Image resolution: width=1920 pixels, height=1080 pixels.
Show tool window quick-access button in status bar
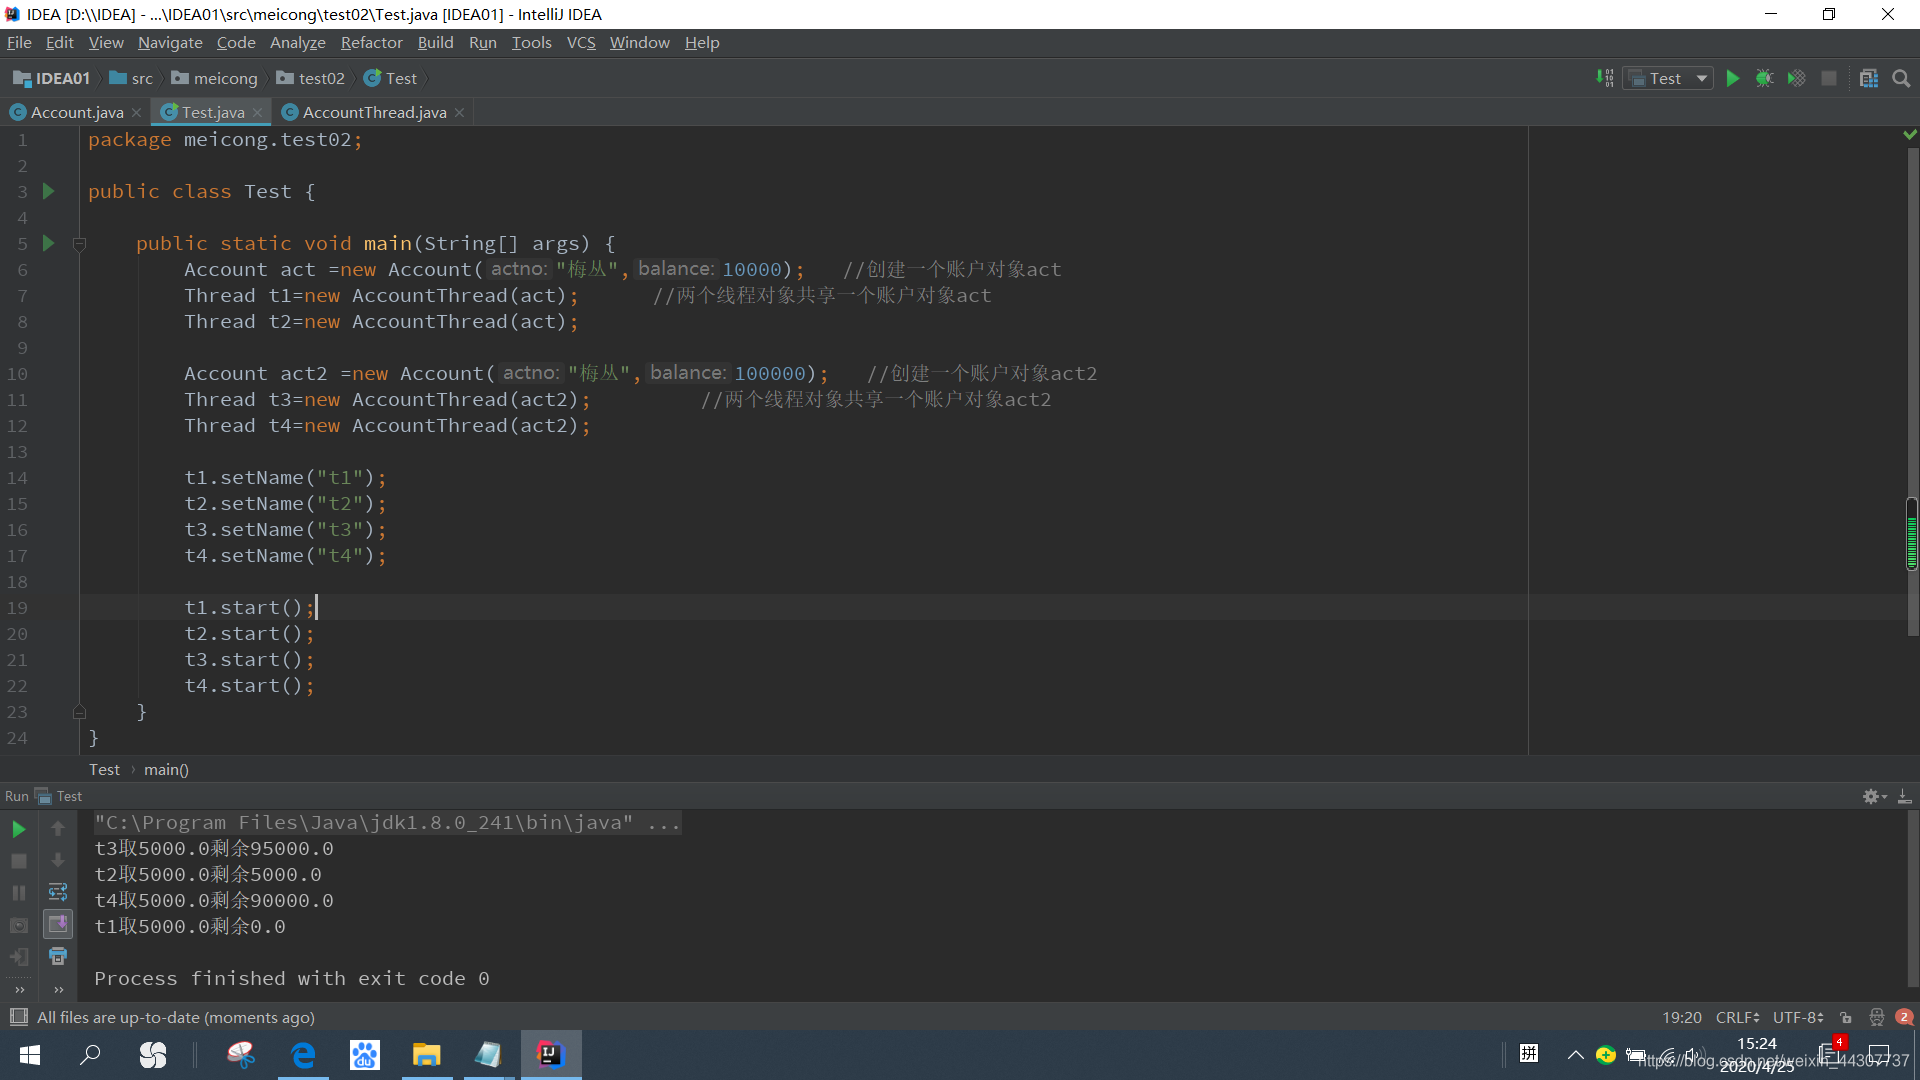pyautogui.click(x=18, y=1017)
